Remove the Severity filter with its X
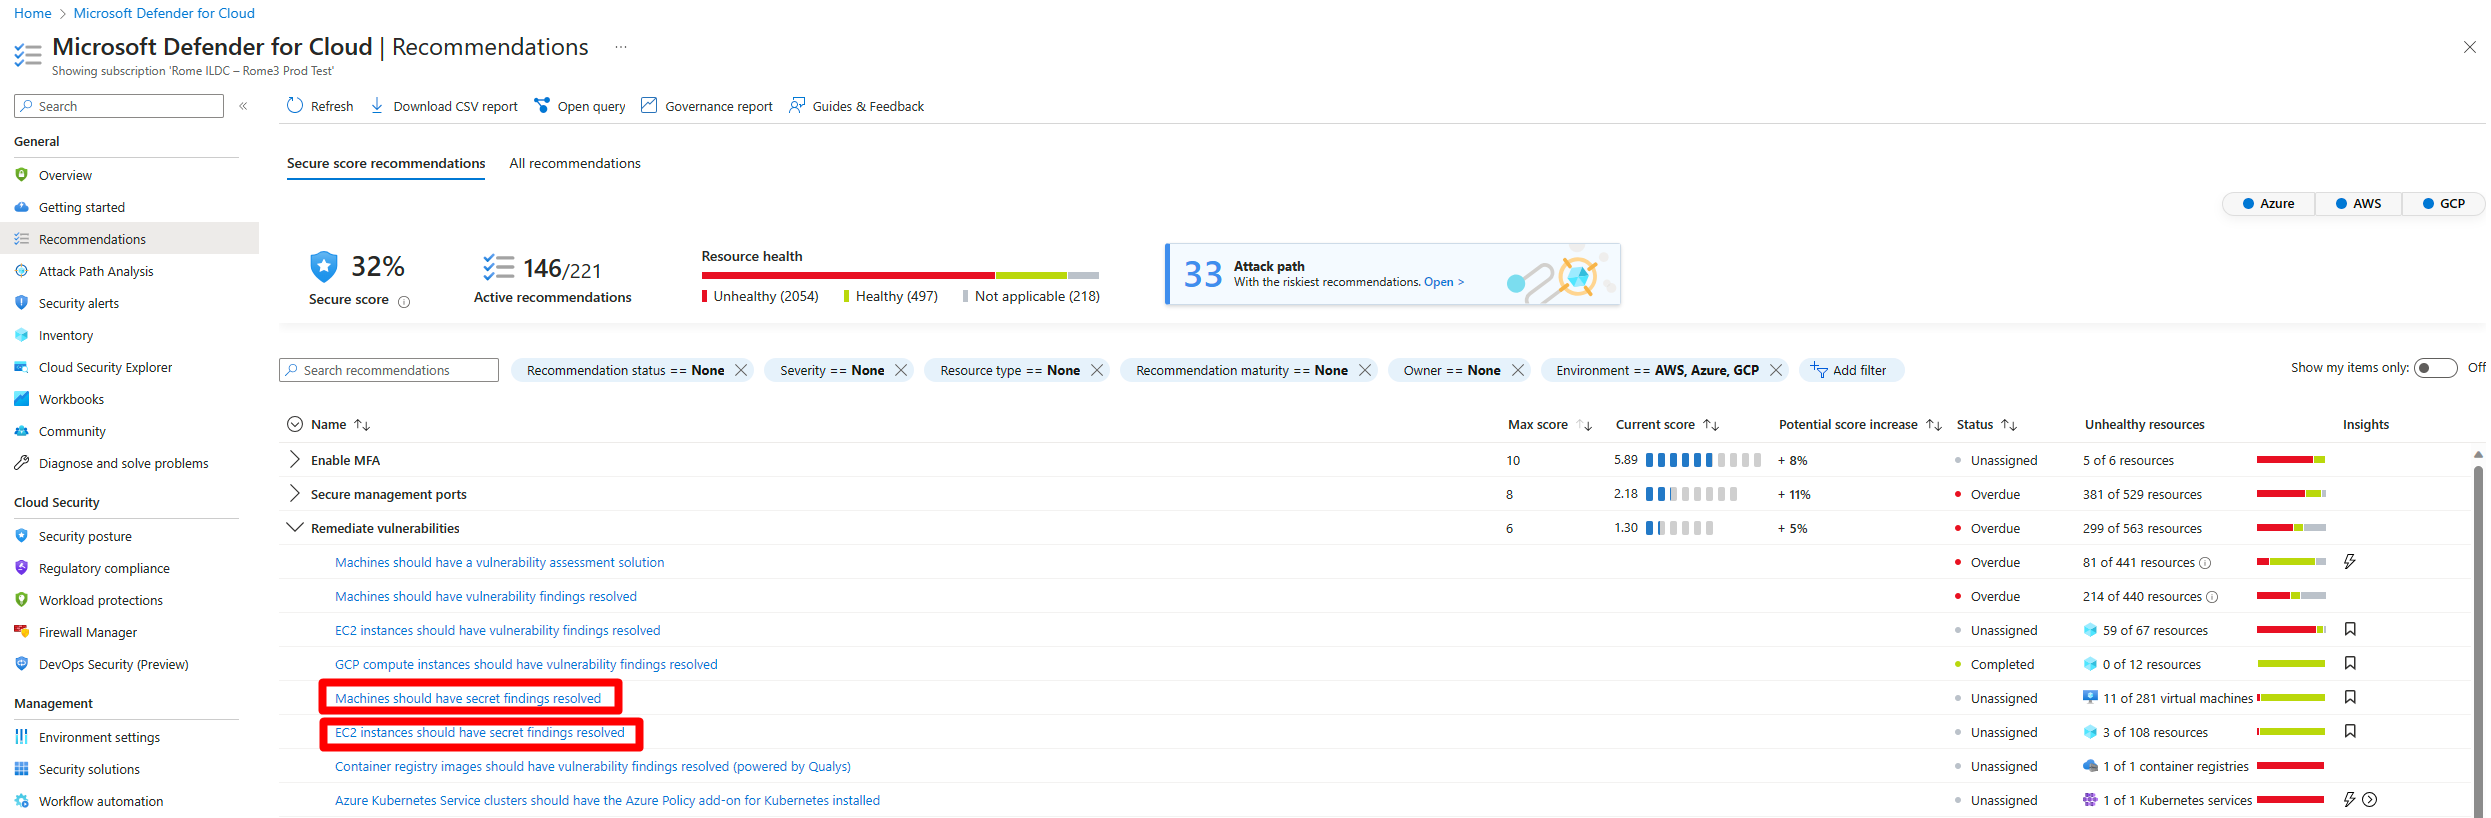 point(901,370)
